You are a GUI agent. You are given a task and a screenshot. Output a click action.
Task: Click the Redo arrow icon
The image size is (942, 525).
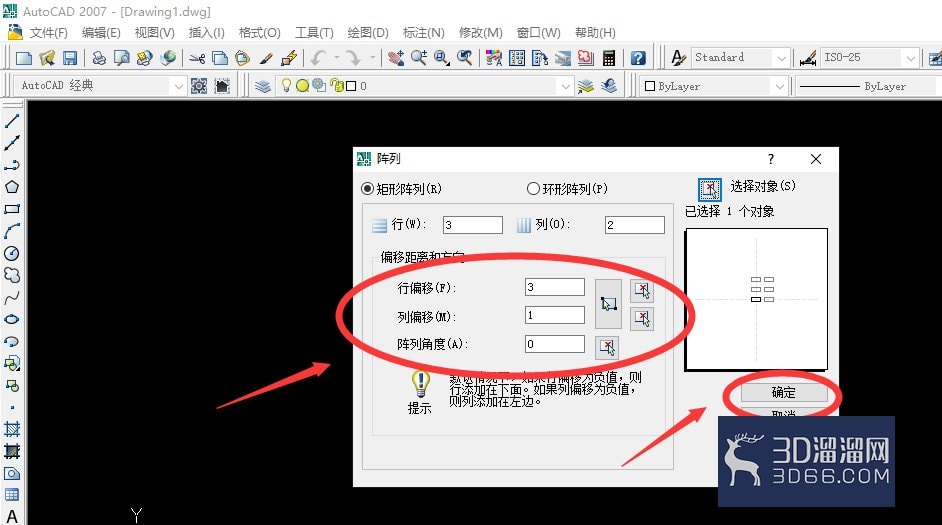(x=354, y=58)
